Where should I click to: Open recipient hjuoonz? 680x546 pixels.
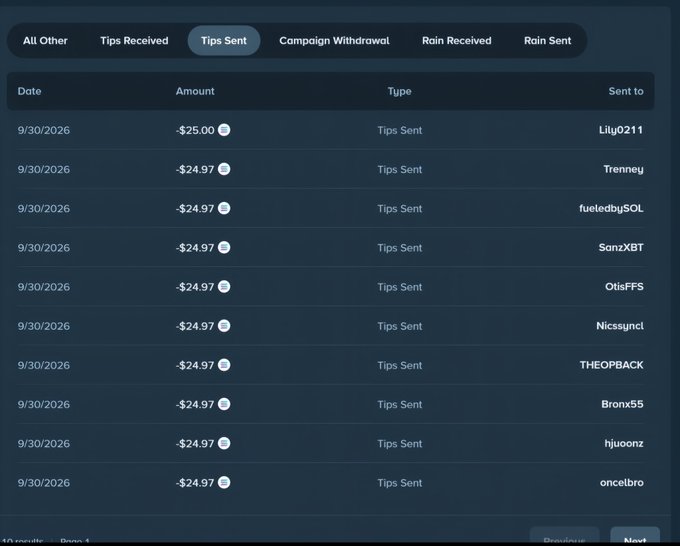click(624, 444)
